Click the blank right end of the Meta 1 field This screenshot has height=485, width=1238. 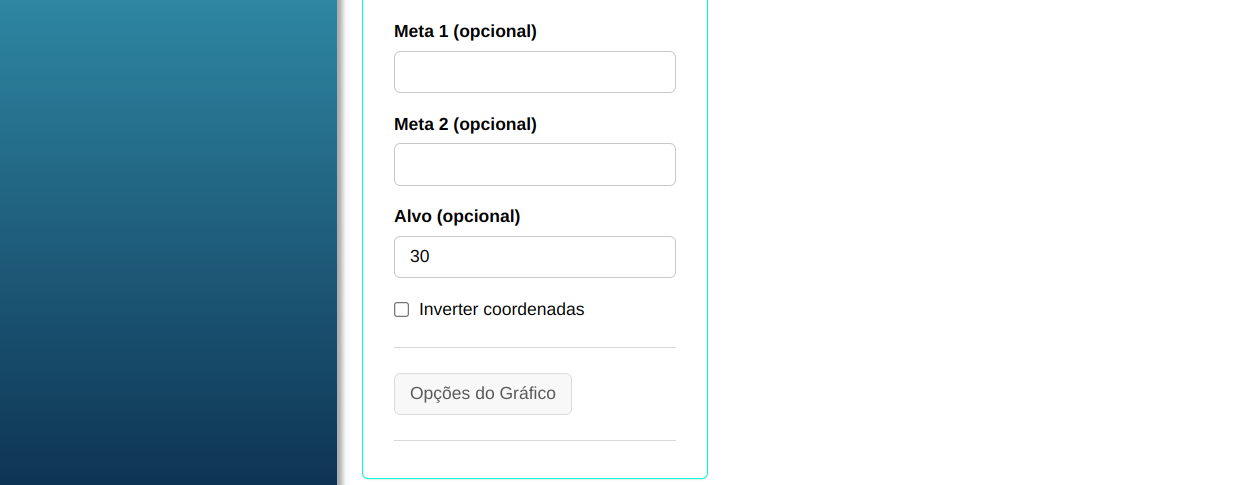650,72
